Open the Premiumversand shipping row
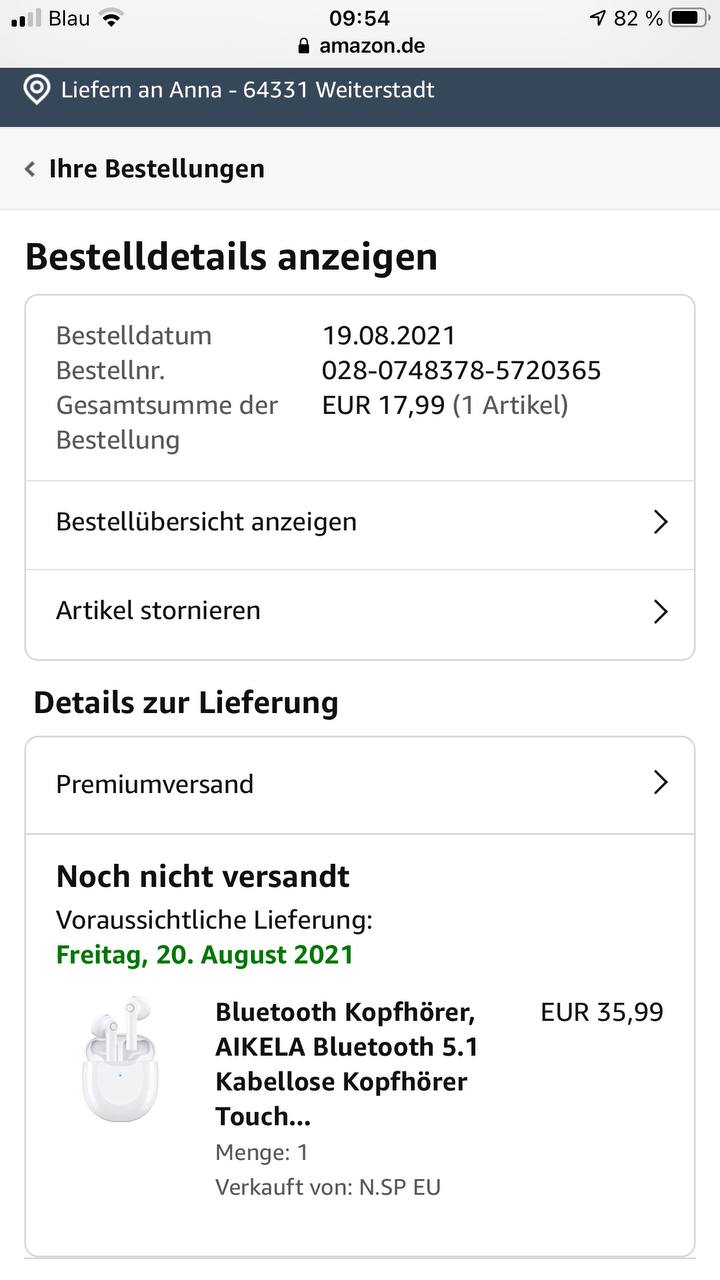The width and height of the screenshot is (720, 1280). click(x=360, y=785)
